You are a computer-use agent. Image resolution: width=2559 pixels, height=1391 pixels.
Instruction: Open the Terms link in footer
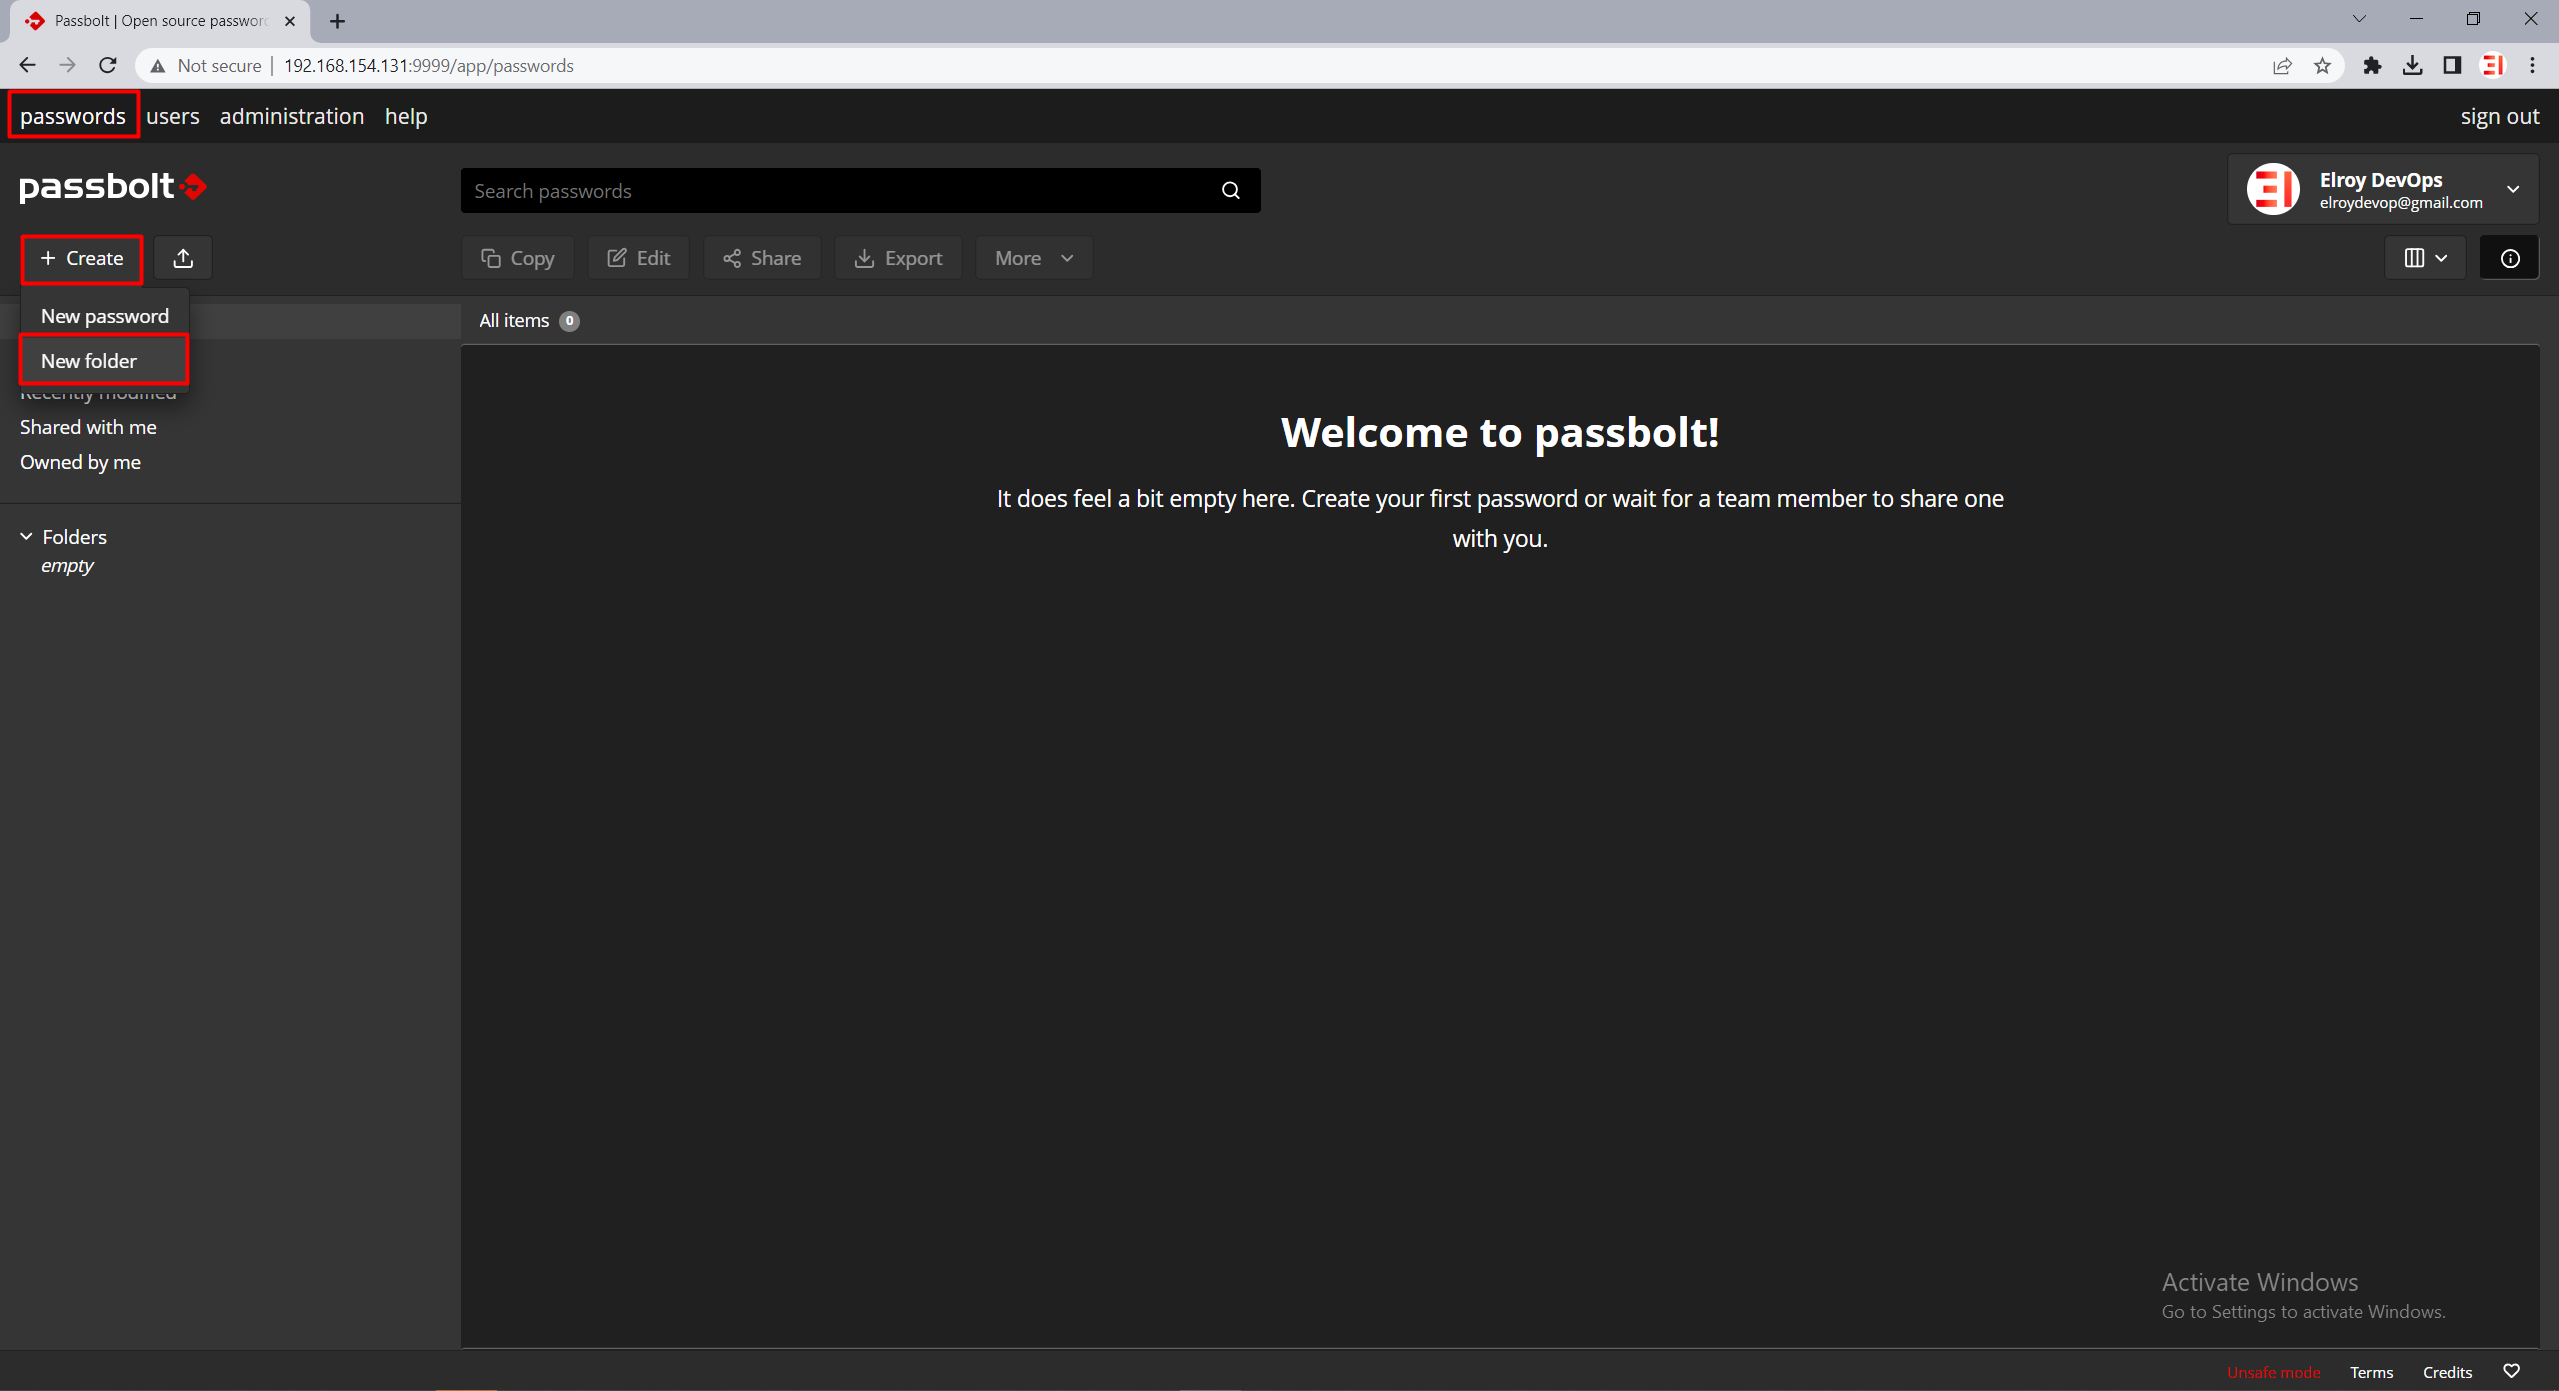[2371, 1372]
